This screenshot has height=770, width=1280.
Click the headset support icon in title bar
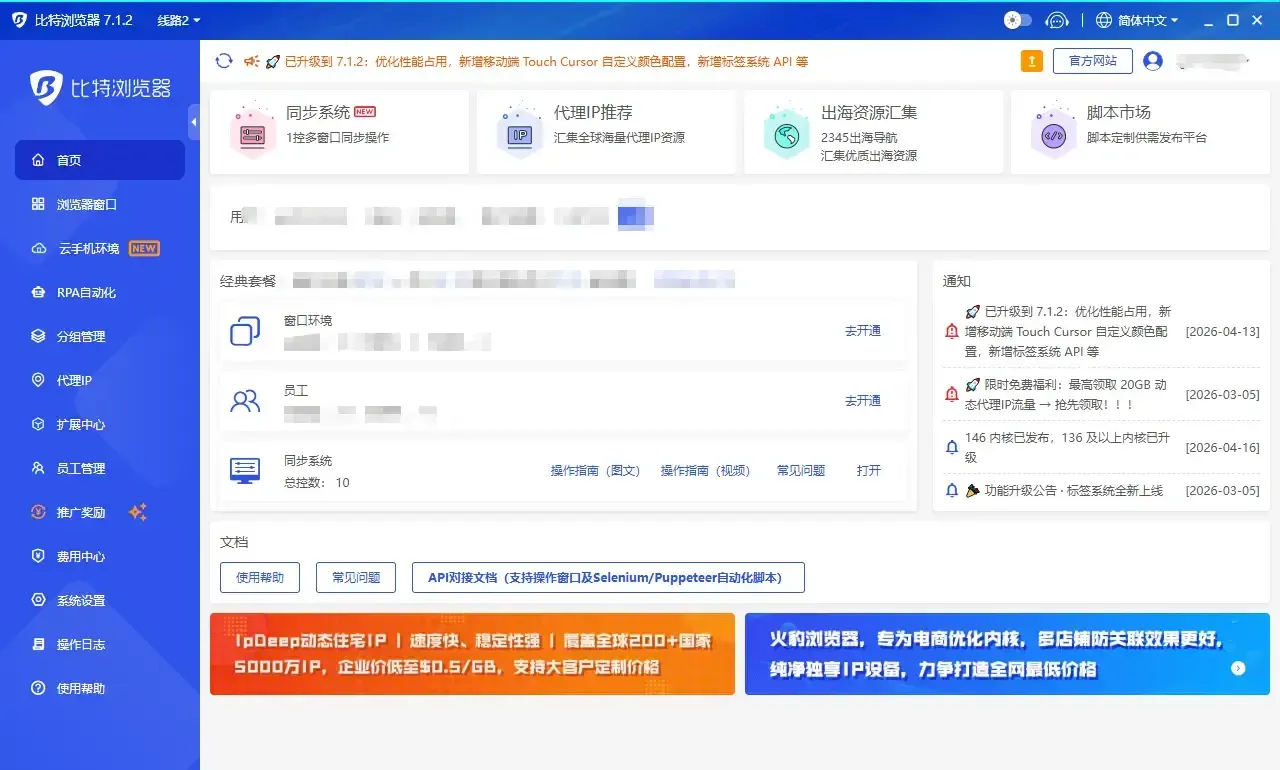coord(1057,20)
